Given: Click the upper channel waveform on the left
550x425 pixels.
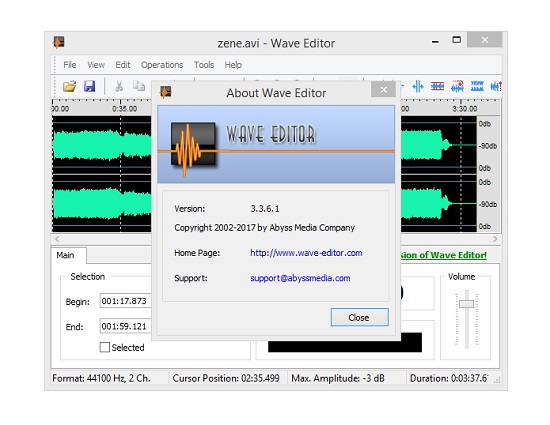Looking at the screenshot, I should 102,145.
